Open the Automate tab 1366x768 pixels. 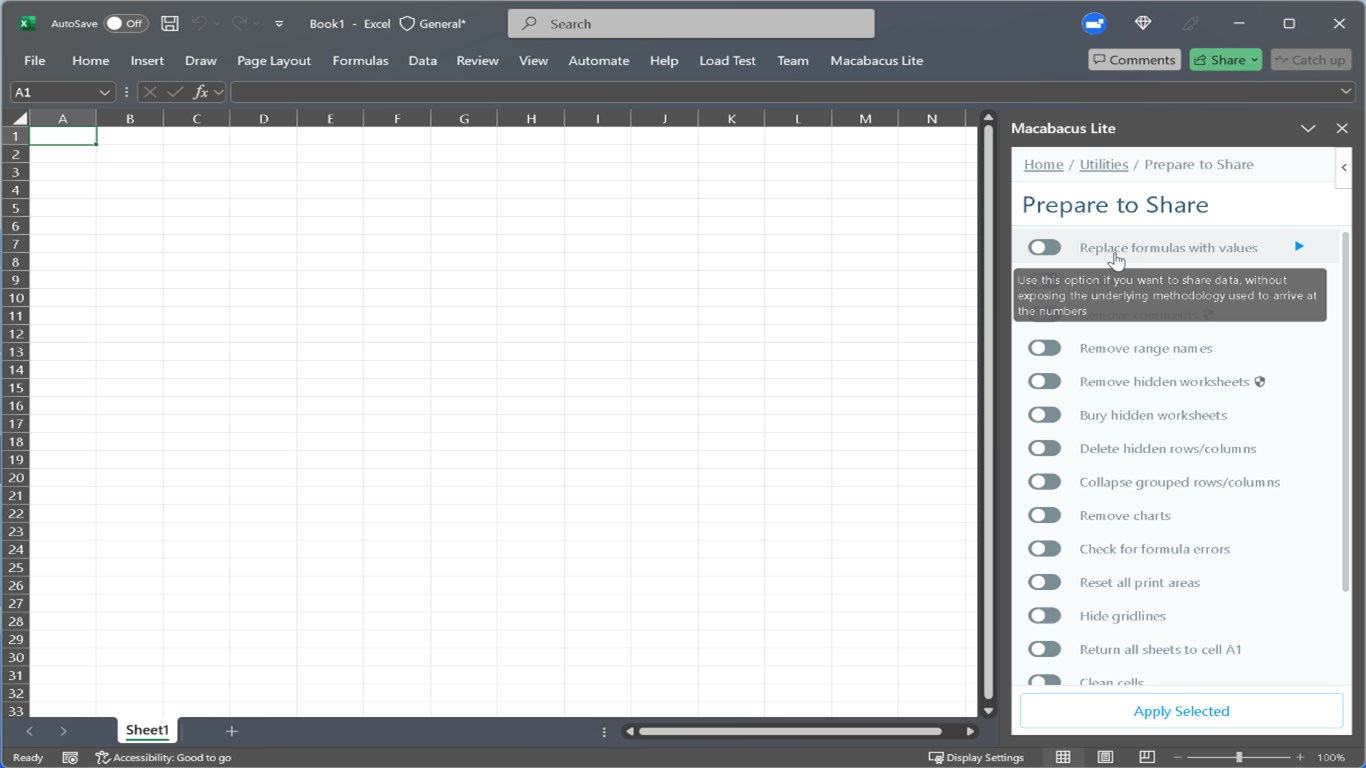(599, 60)
